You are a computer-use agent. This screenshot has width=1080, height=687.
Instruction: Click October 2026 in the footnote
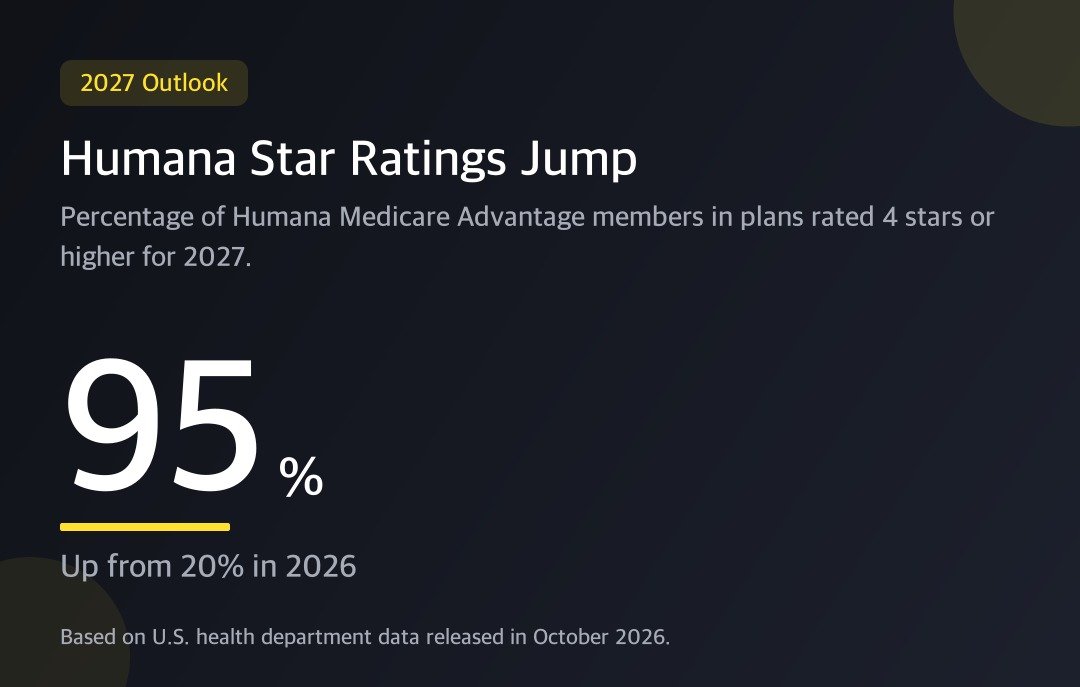601,637
